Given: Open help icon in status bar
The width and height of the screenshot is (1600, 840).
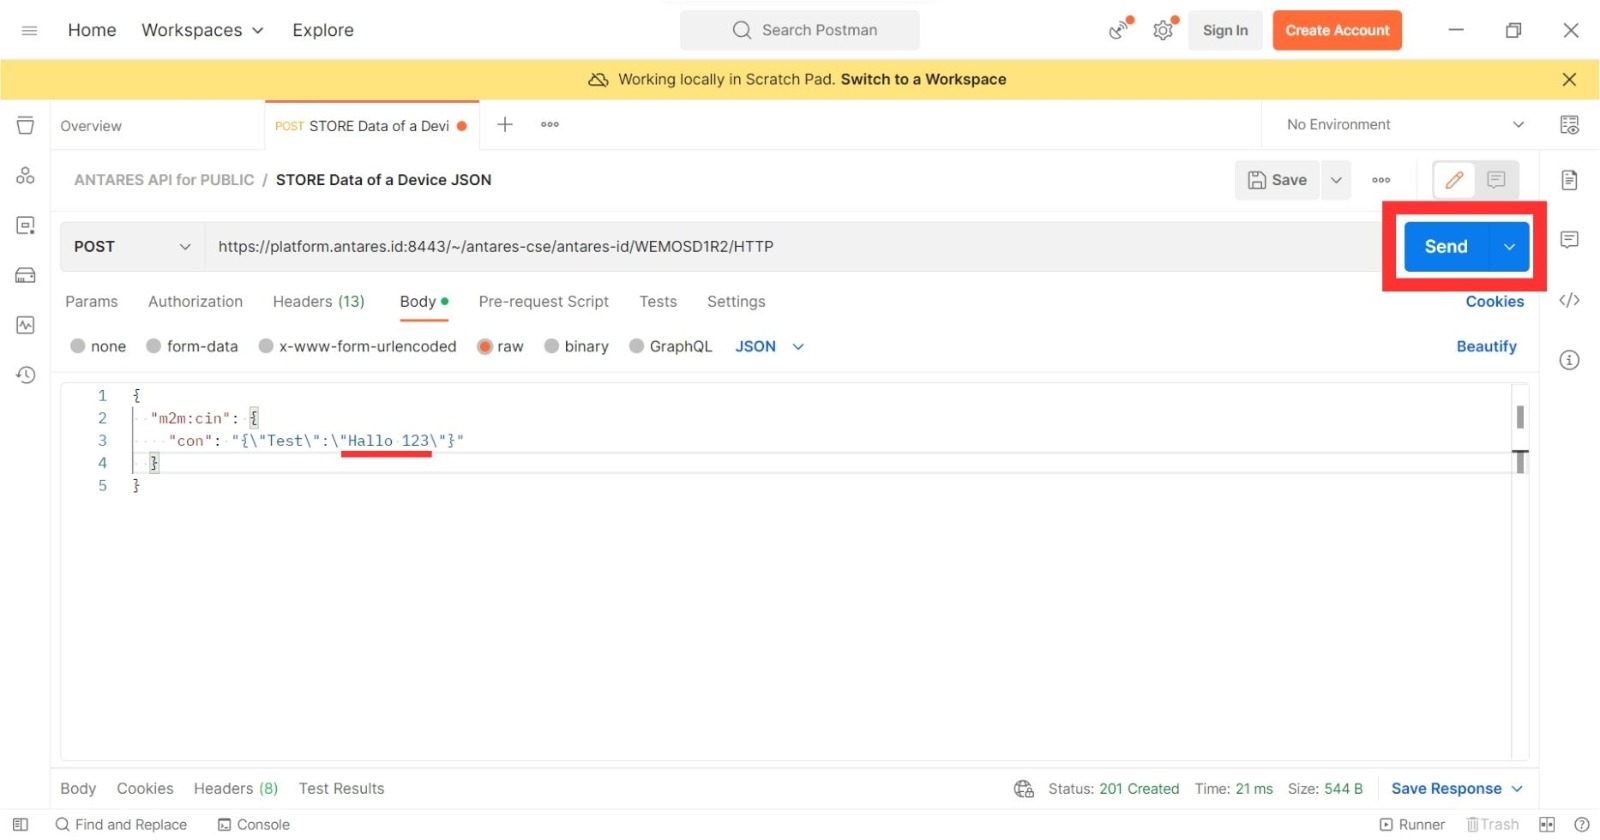Looking at the screenshot, I should click(1581, 825).
